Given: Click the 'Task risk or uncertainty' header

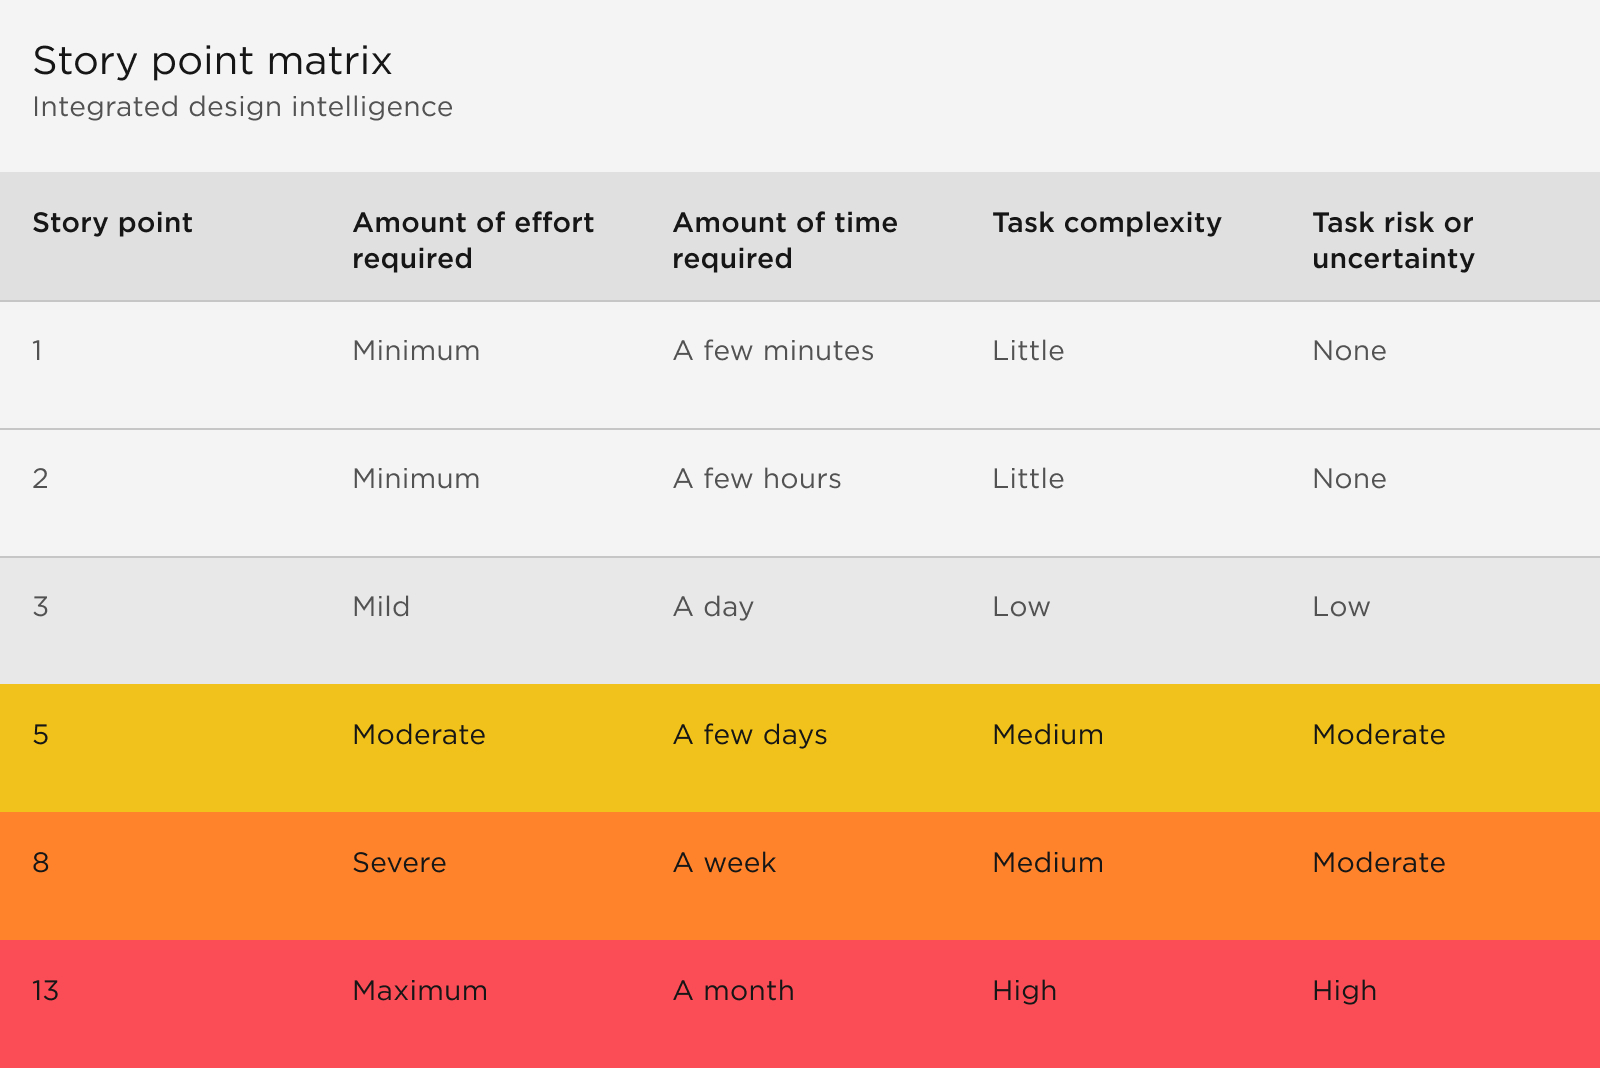Looking at the screenshot, I should coord(1393,240).
